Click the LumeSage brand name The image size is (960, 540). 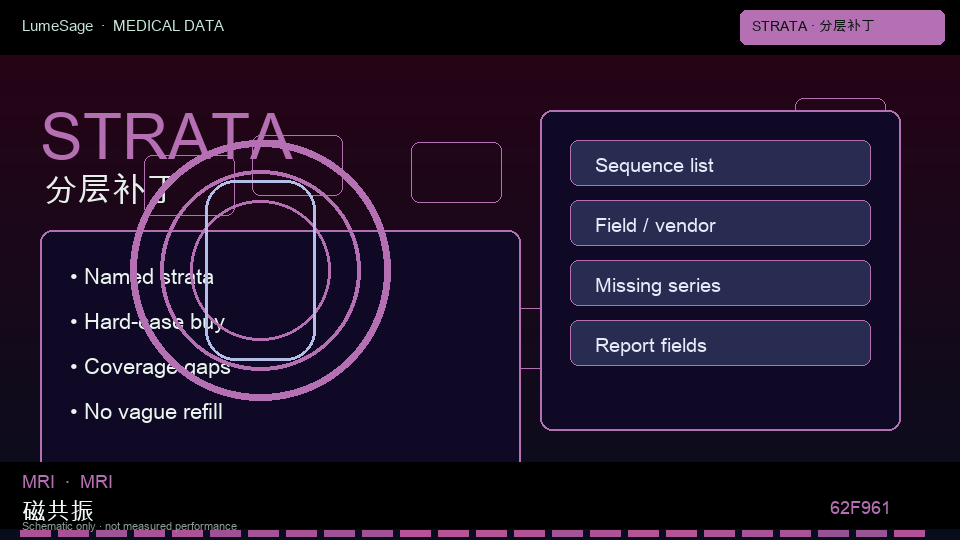58,26
